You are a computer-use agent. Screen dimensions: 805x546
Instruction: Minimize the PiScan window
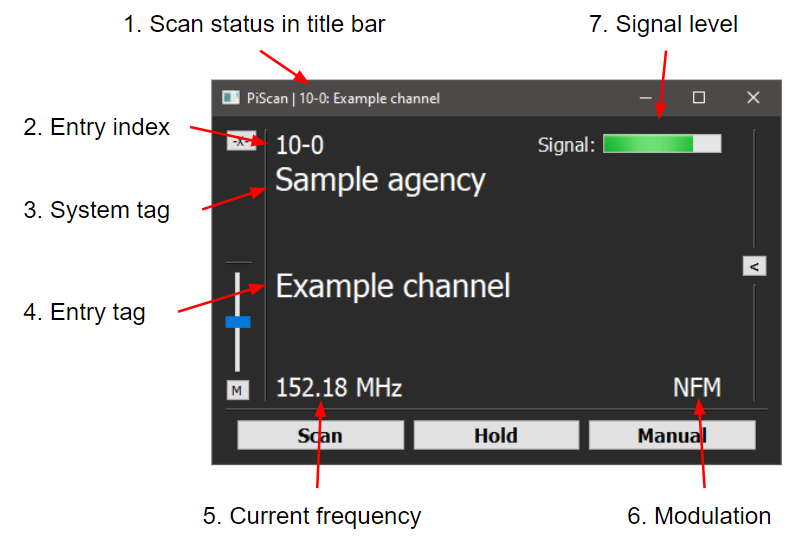pyautogui.click(x=646, y=98)
